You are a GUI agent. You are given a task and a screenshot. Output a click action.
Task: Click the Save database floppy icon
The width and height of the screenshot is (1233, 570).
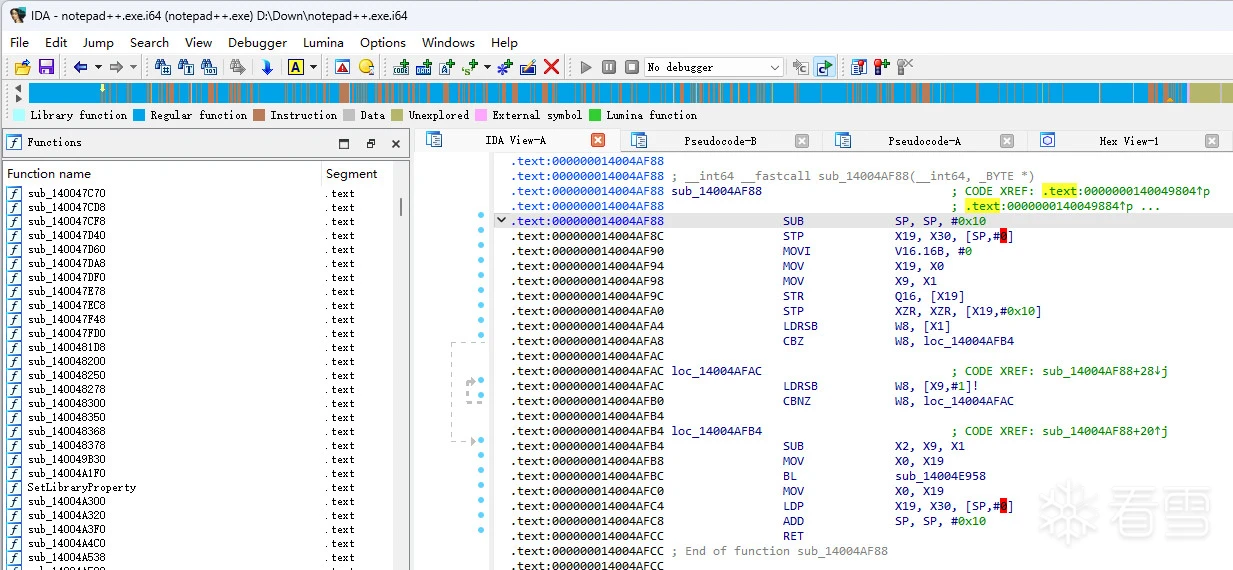coord(46,67)
